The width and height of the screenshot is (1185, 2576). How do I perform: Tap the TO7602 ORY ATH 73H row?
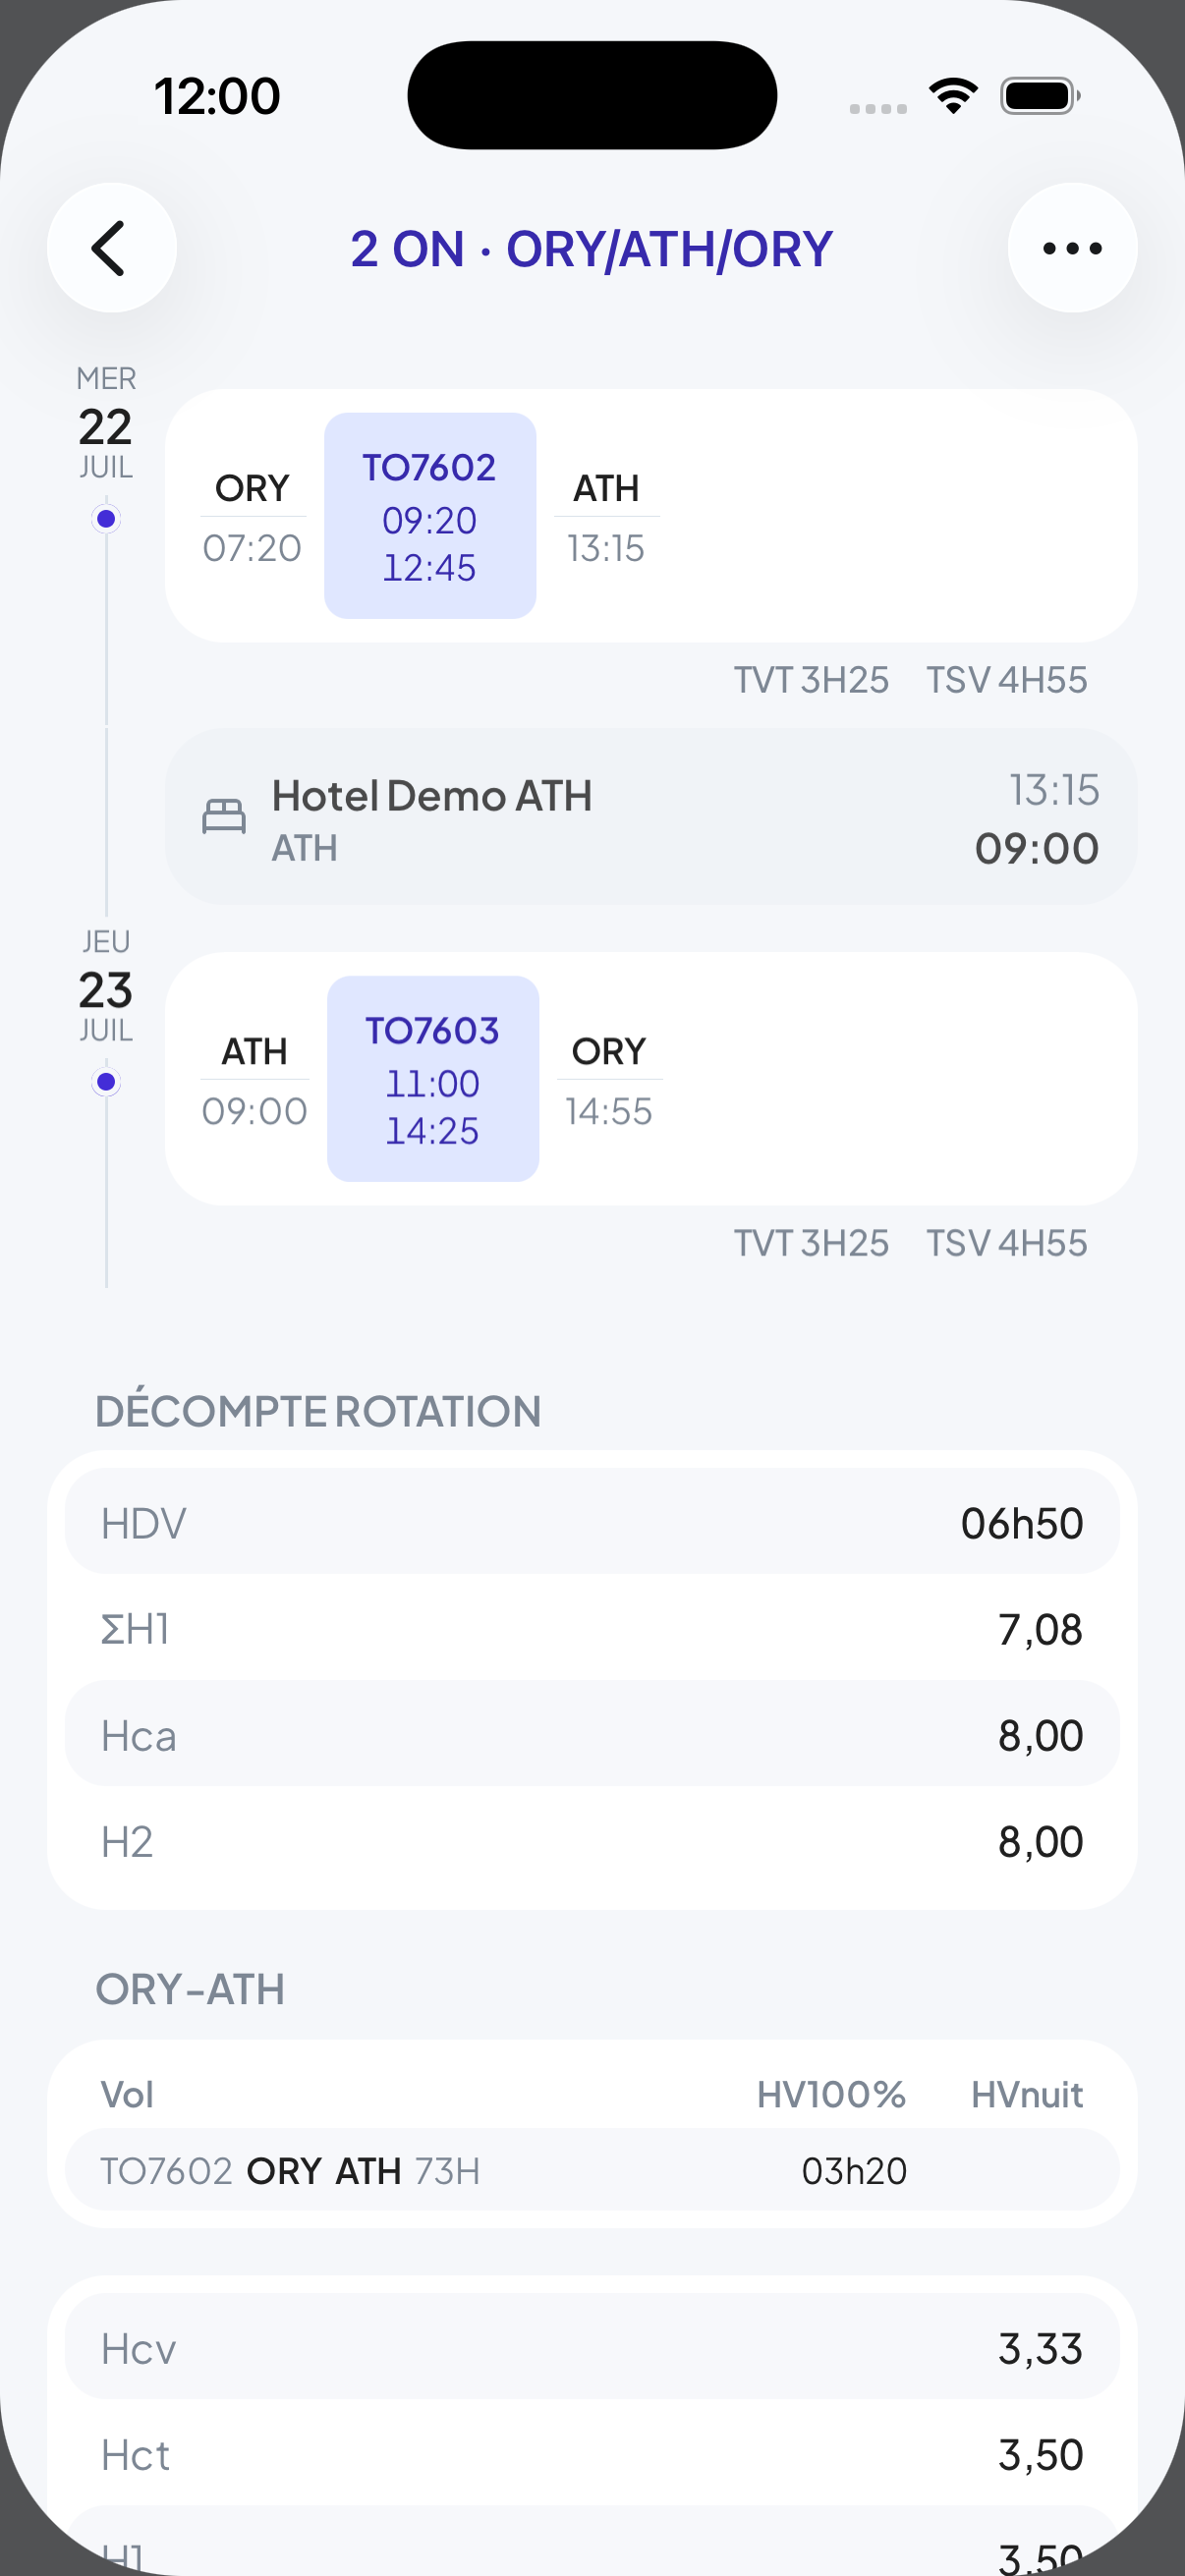592,2170
